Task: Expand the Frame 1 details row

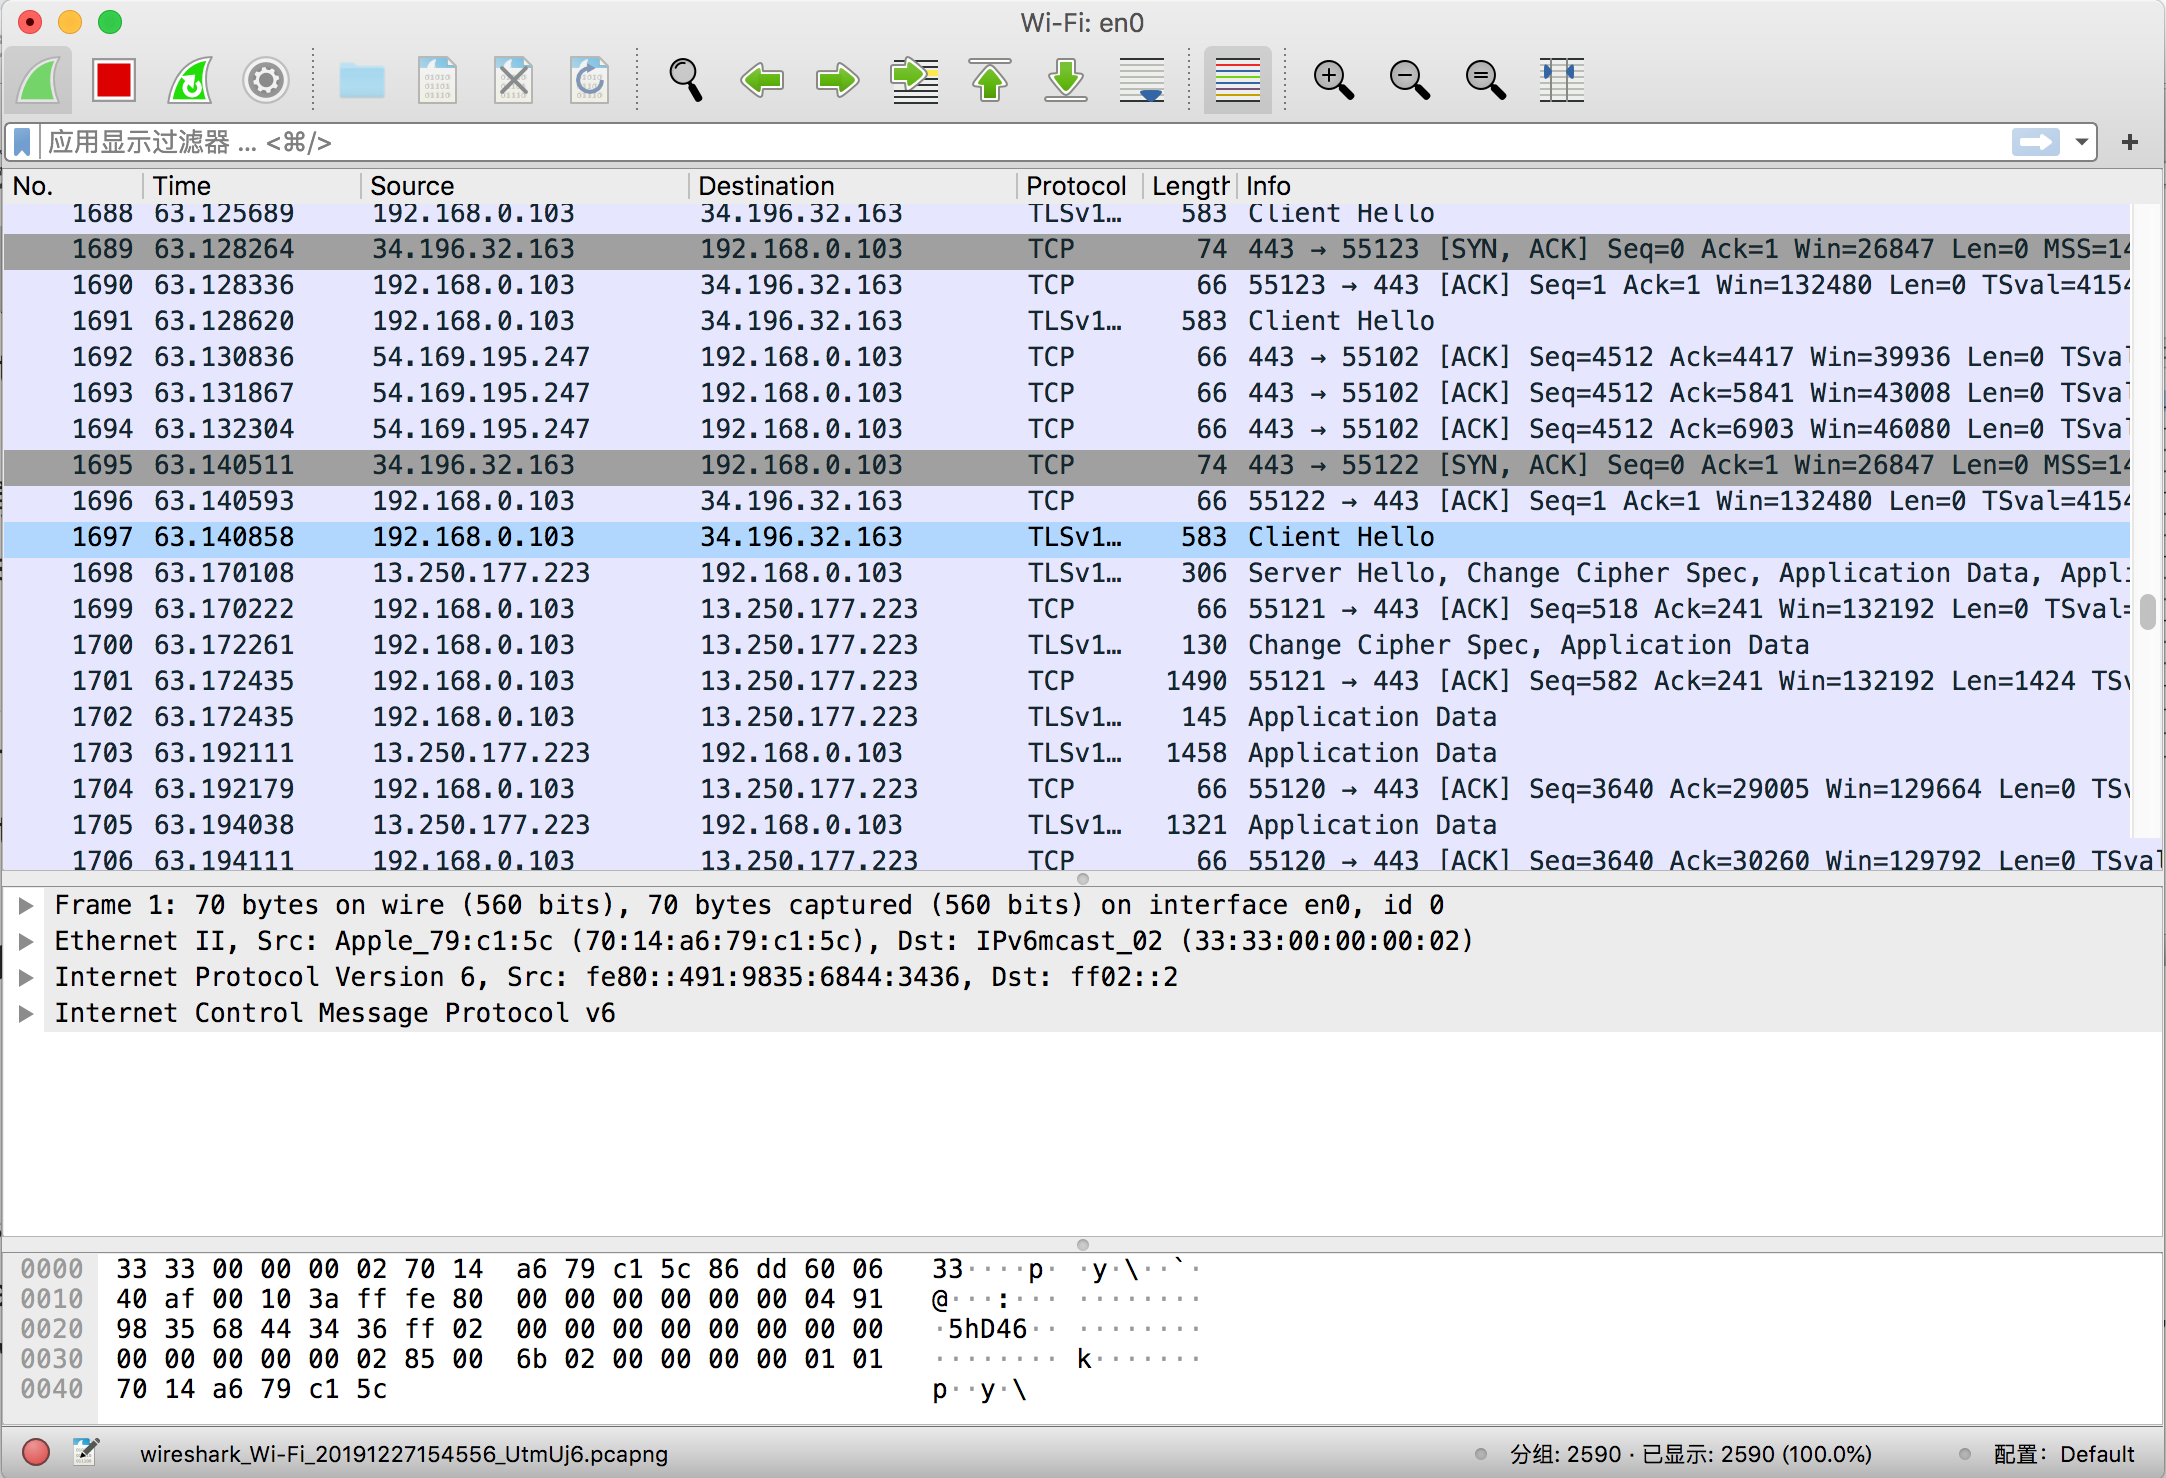Action: point(27,905)
